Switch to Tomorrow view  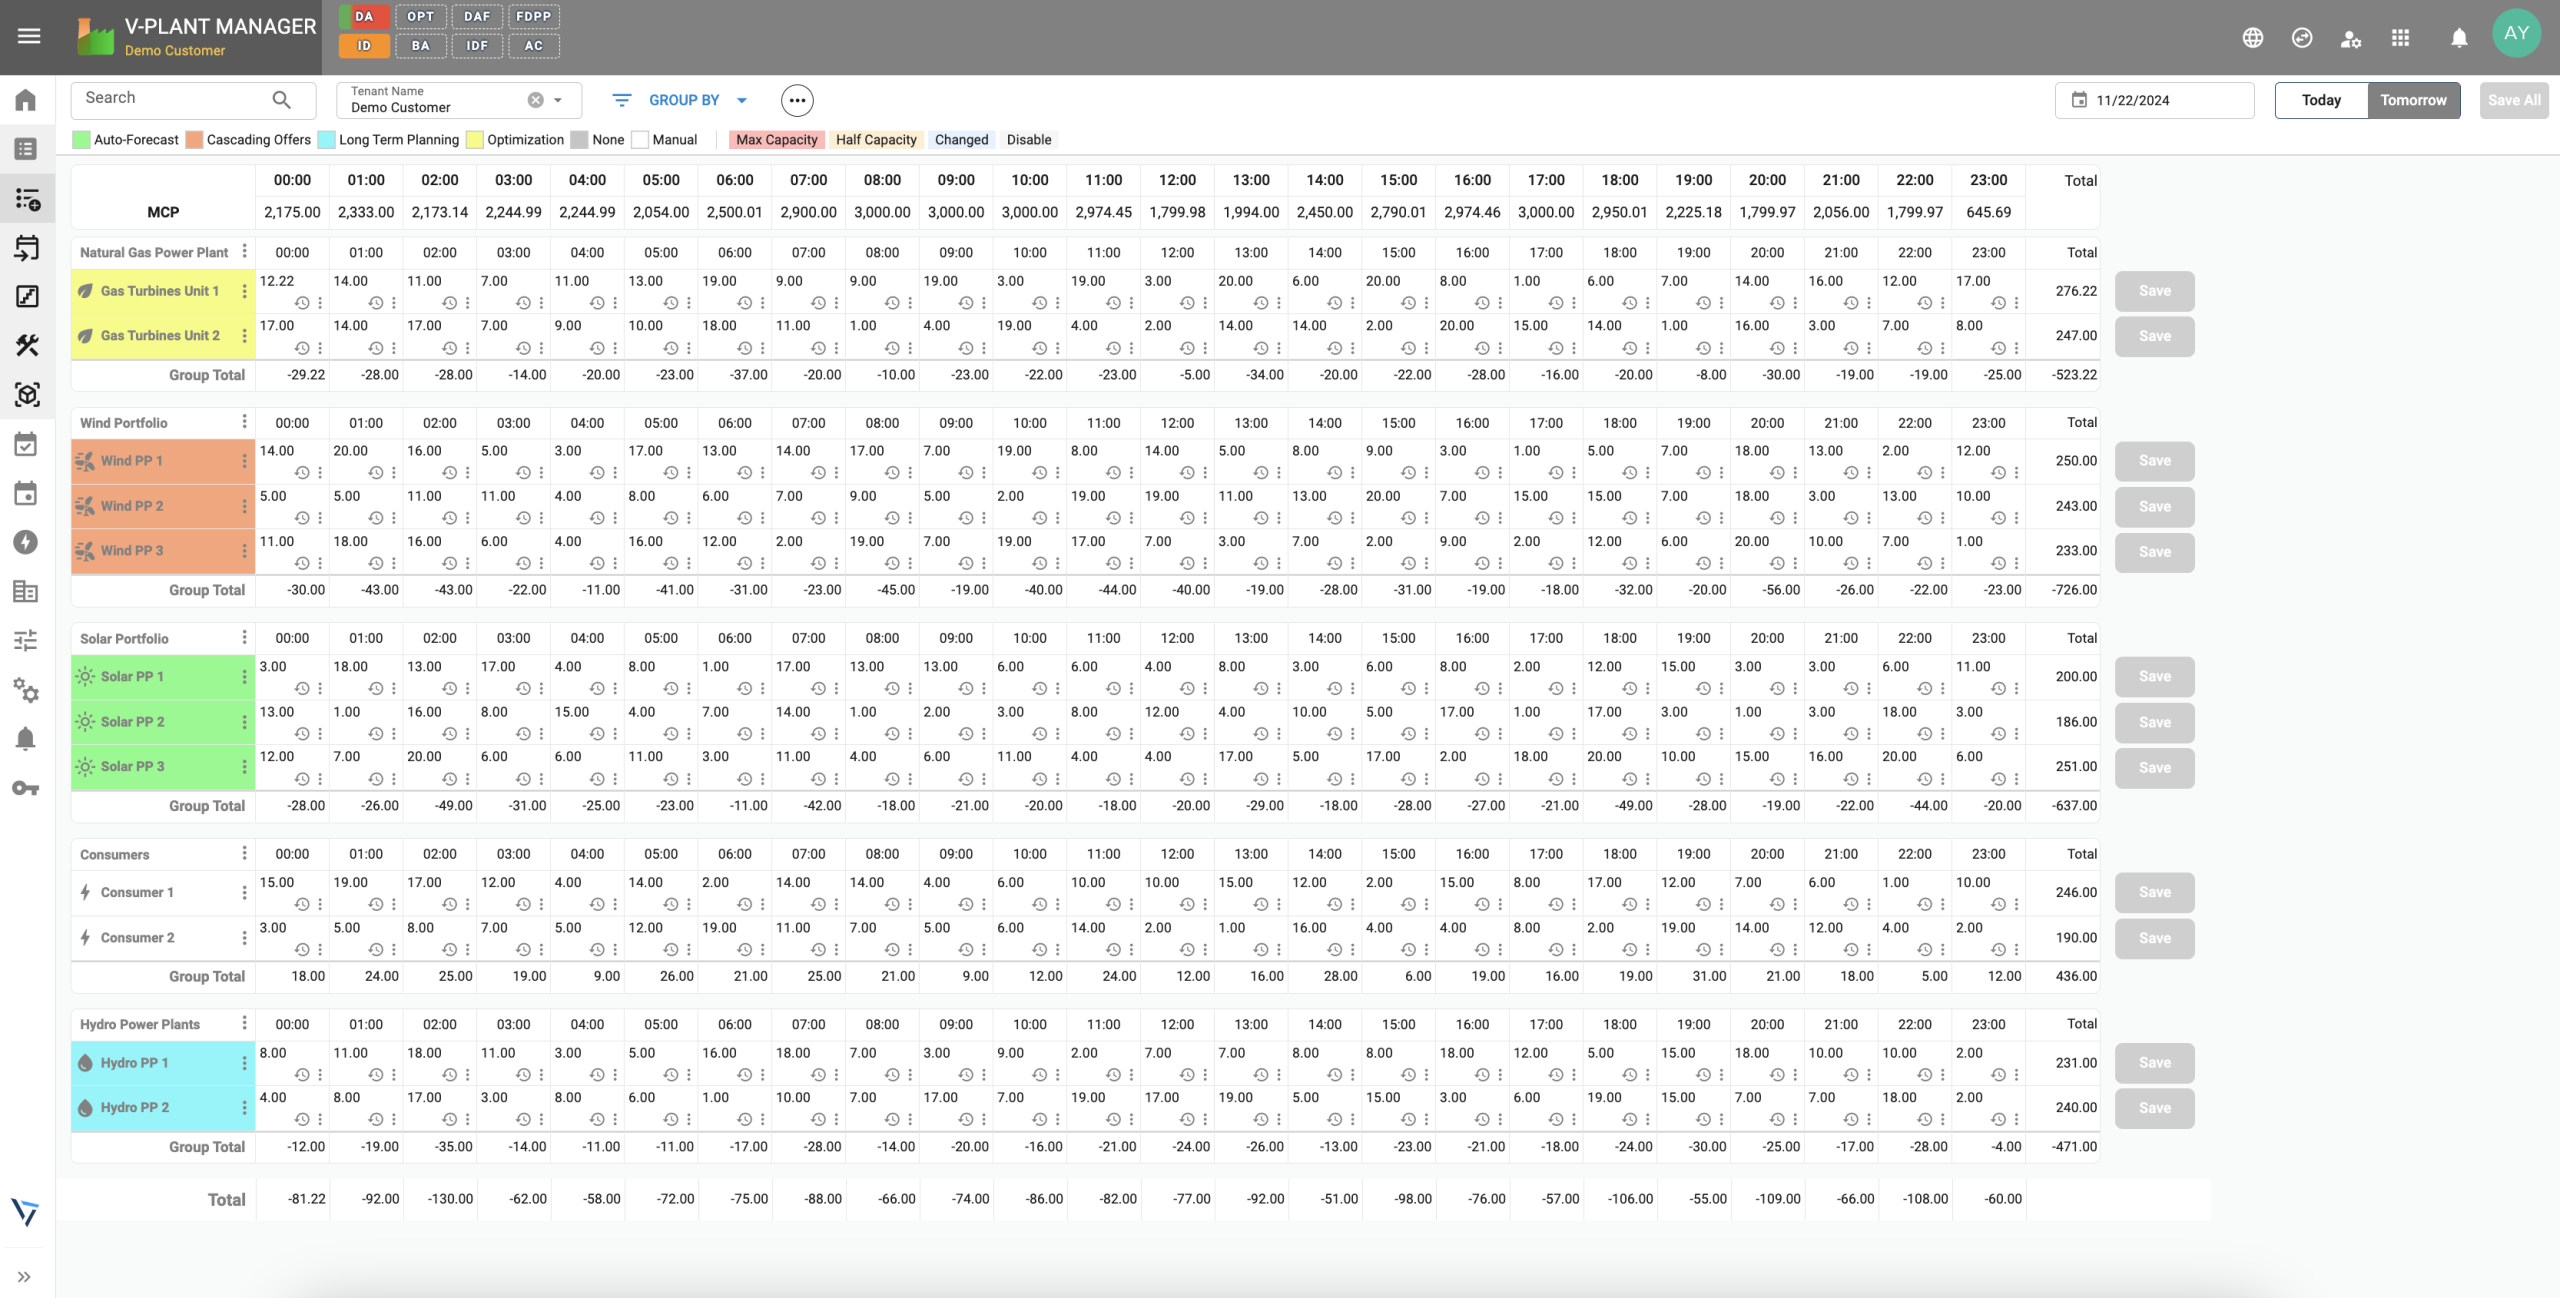[x=2412, y=100]
